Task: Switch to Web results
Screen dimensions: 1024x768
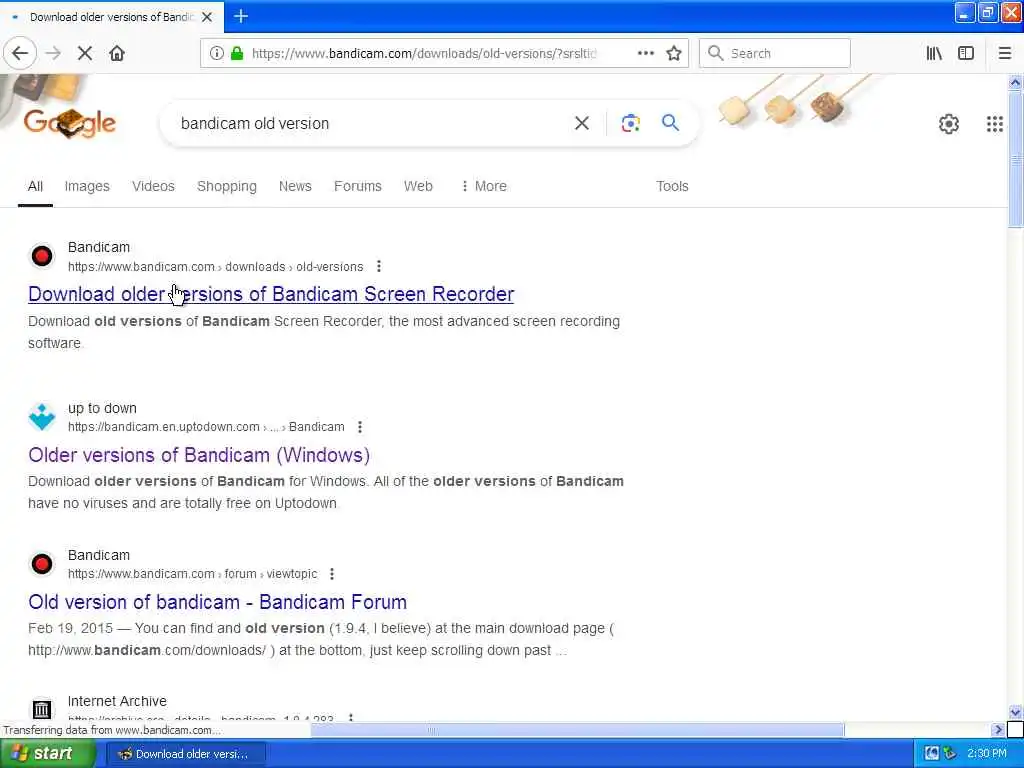Action: [418, 187]
